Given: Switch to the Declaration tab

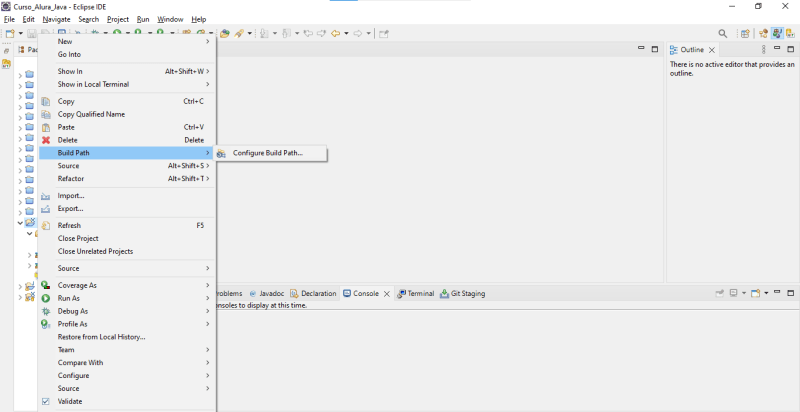Looking at the screenshot, I should [x=314, y=294].
